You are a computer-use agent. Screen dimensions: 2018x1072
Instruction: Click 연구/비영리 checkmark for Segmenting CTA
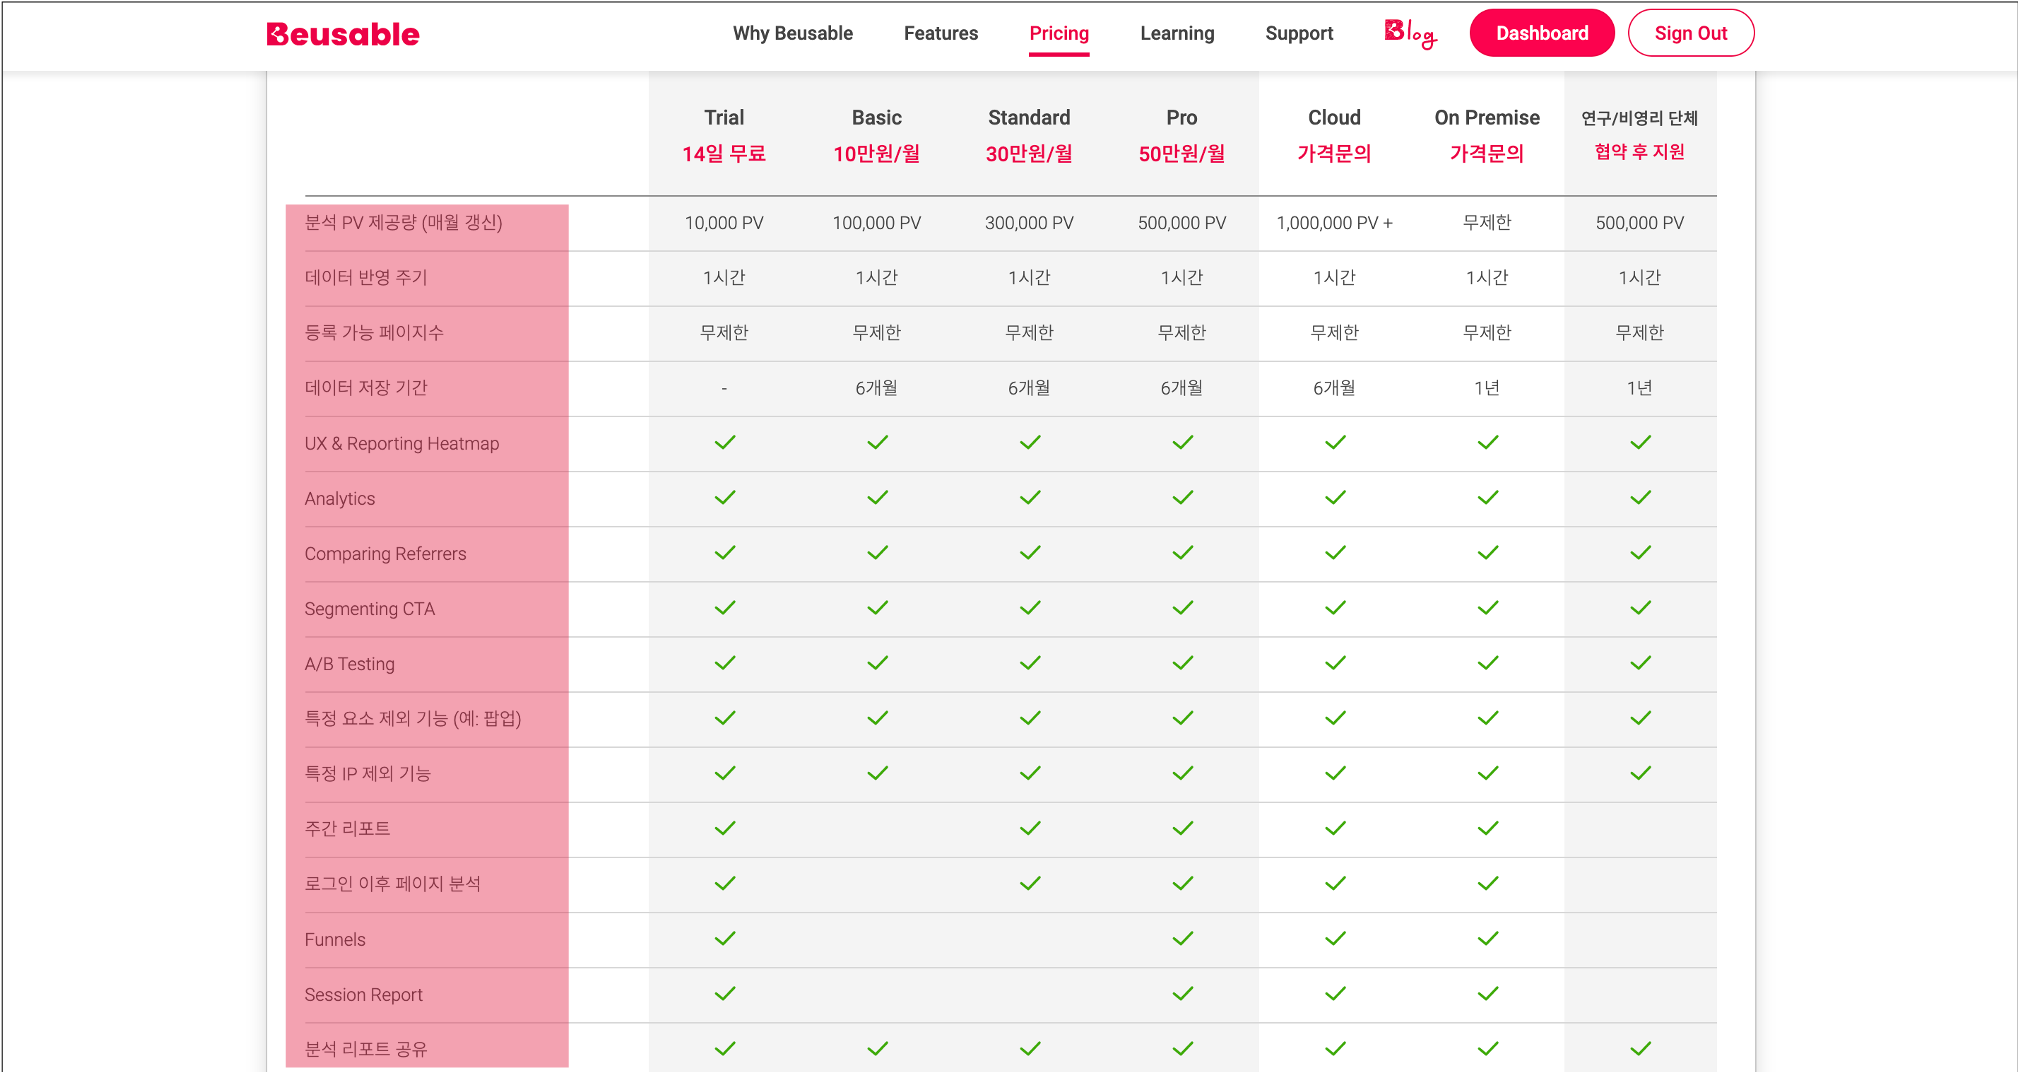(1641, 607)
